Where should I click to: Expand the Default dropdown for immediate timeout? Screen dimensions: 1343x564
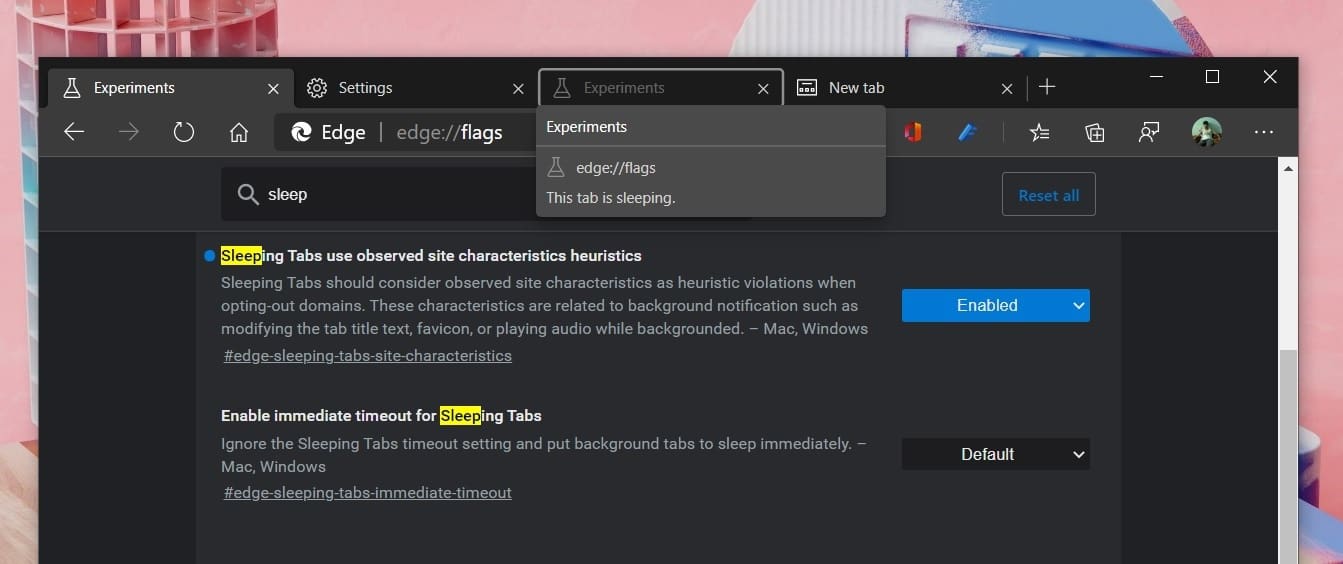(x=995, y=454)
